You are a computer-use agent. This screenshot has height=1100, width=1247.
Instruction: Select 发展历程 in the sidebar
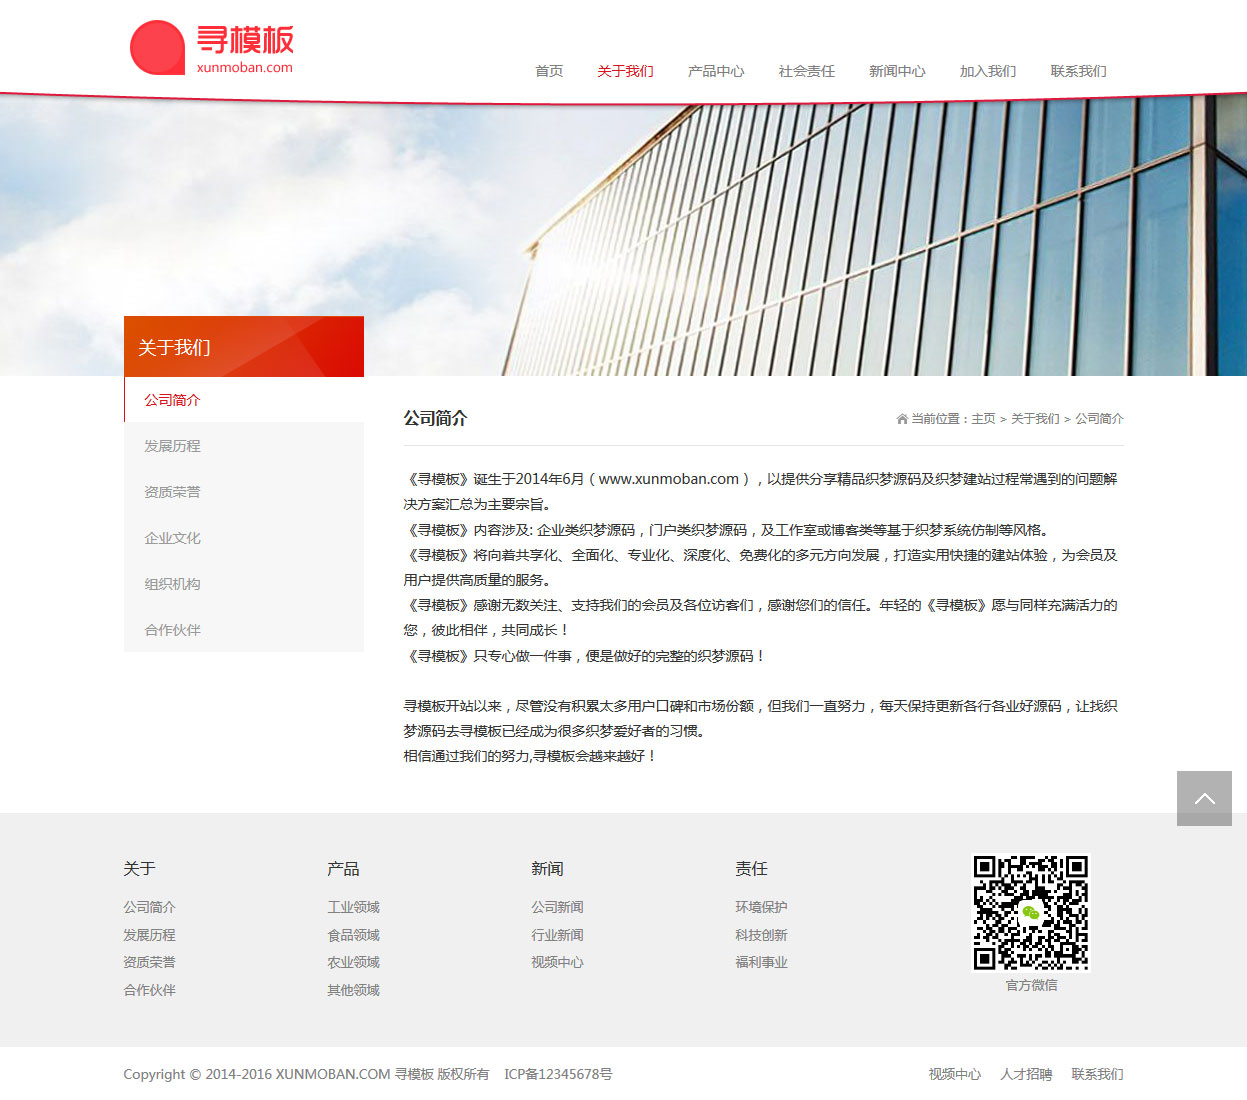pyautogui.click(x=244, y=446)
